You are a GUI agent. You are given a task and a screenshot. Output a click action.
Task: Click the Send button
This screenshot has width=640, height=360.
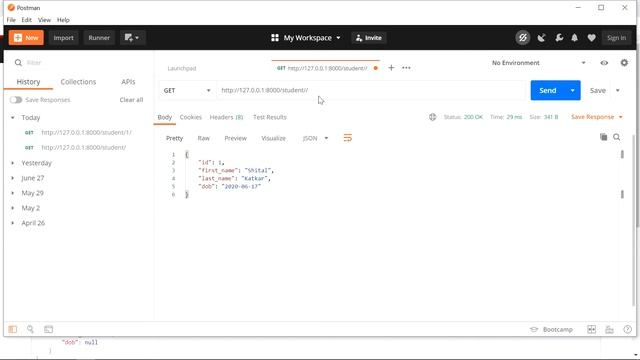[548, 90]
